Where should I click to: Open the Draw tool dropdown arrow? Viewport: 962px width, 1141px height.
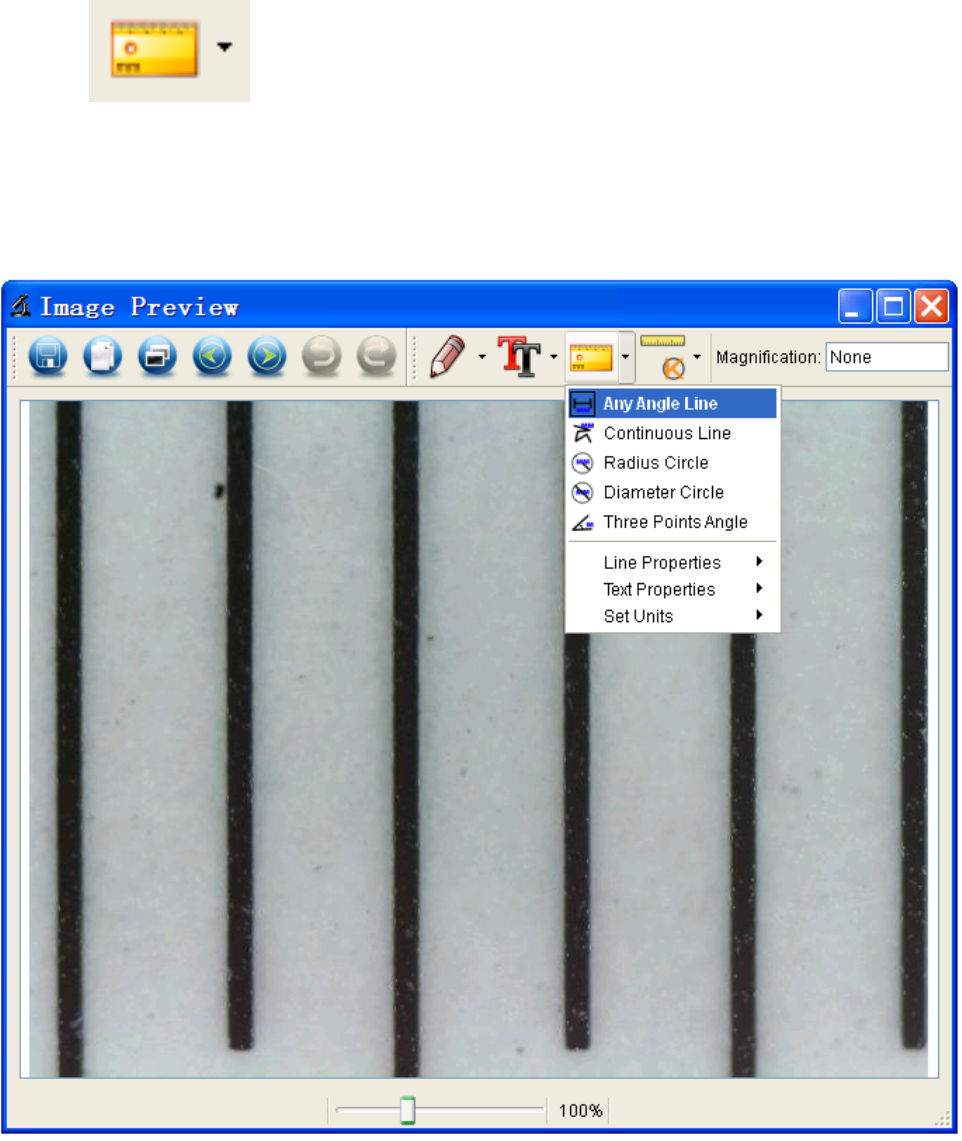click(482, 357)
